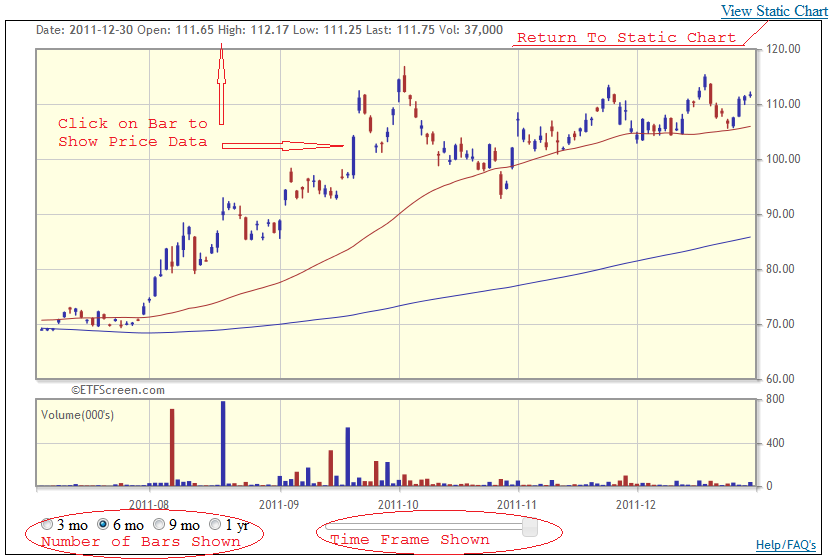
Task: Select the 6 mo radio button
Action: point(103,524)
